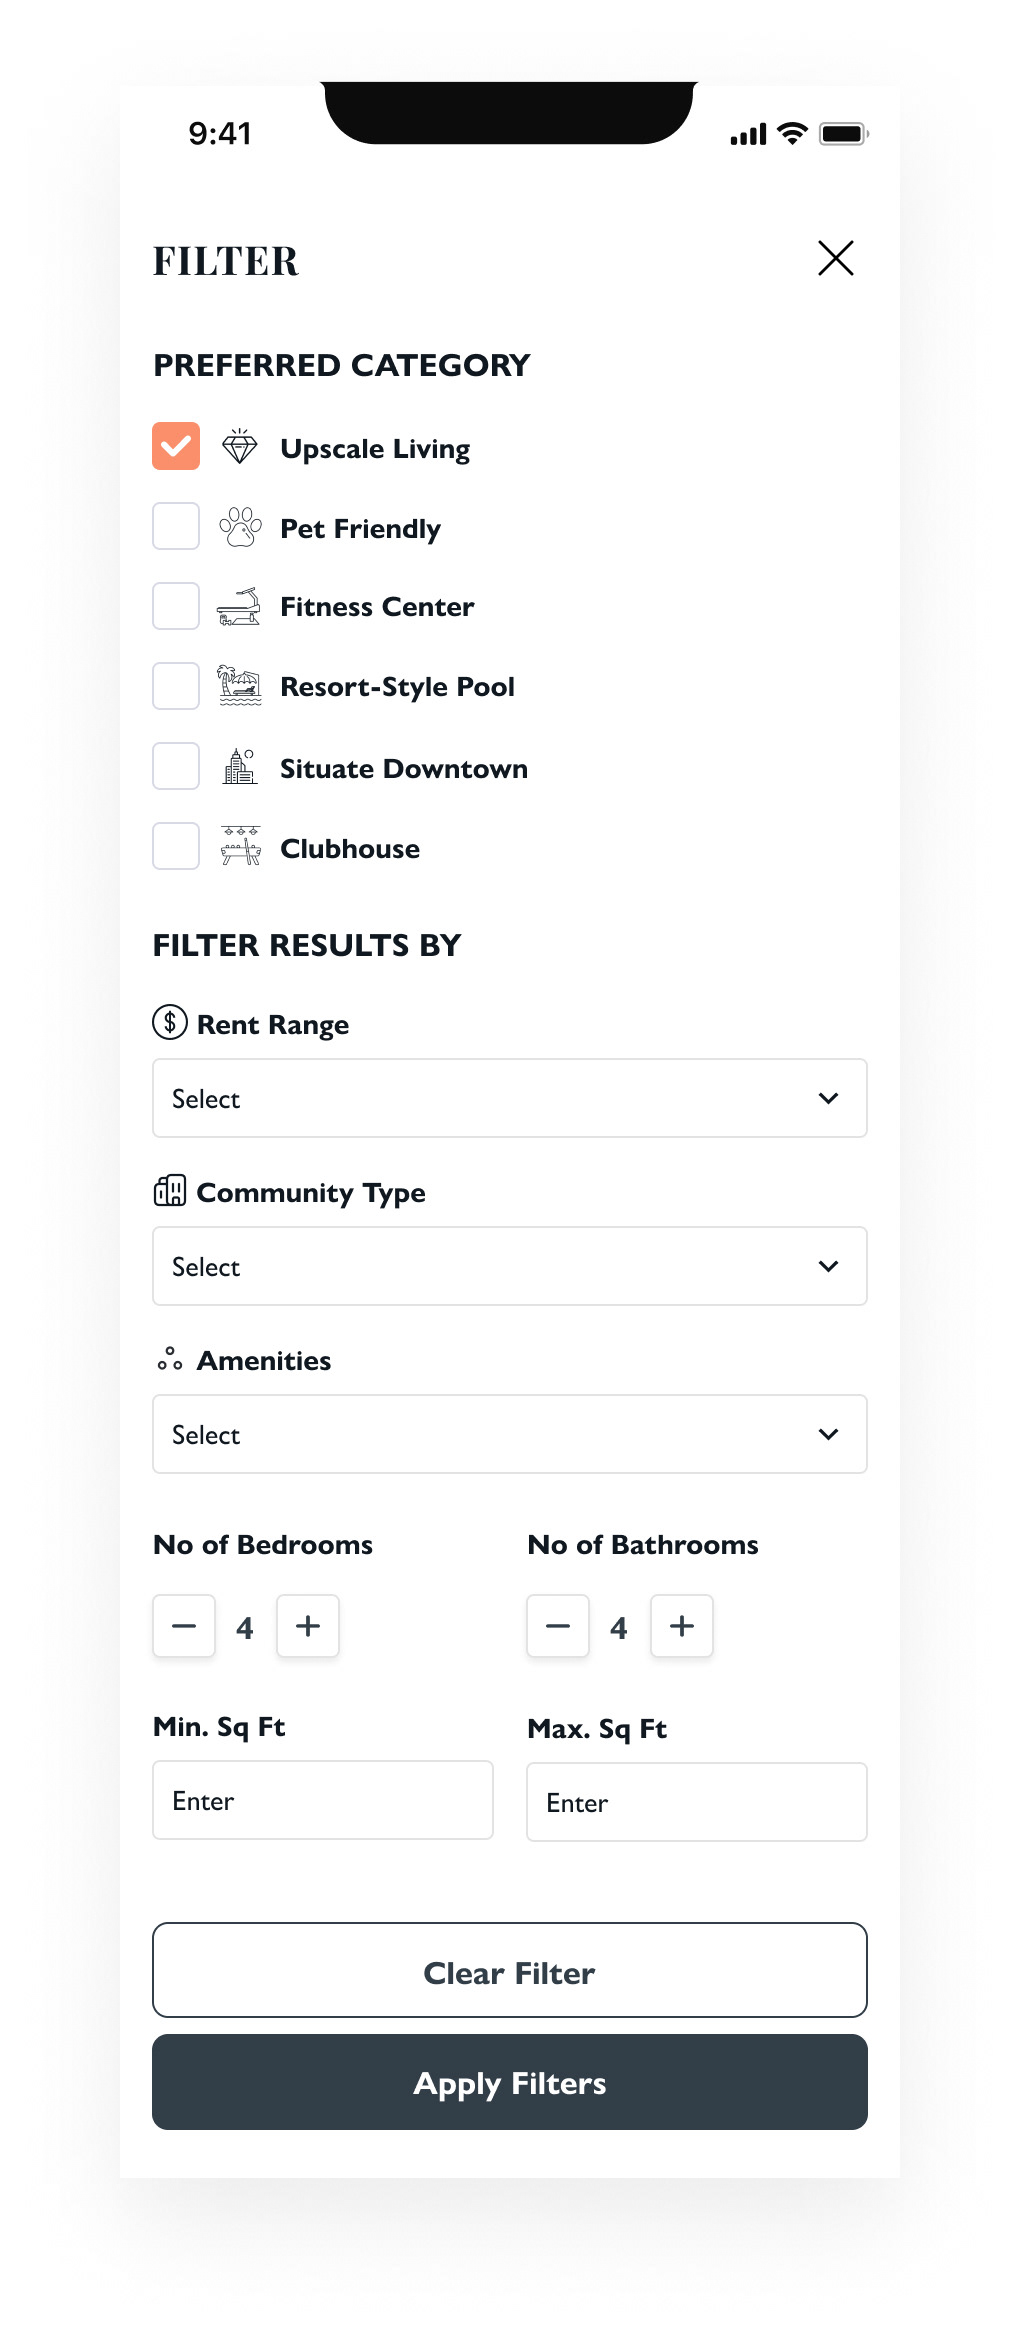Click the building icon next to Community Type
Image resolution: width=1020 pixels, height=2338 pixels.
point(170,1190)
